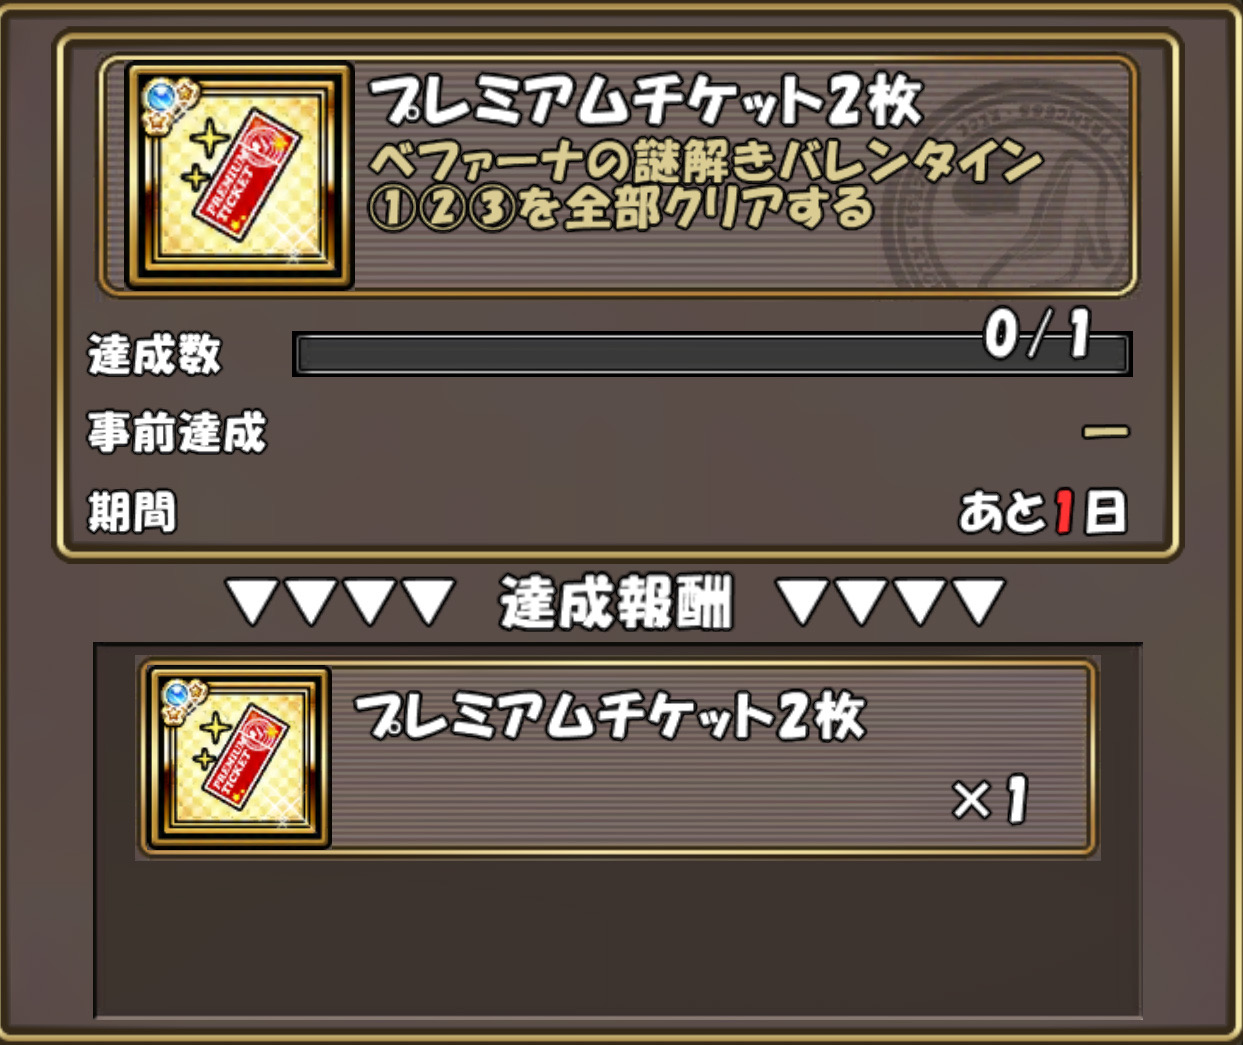The height and width of the screenshot is (1045, 1243).
Task: Tap the Premium Ticket icon in mission header
Action: pos(239,176)
